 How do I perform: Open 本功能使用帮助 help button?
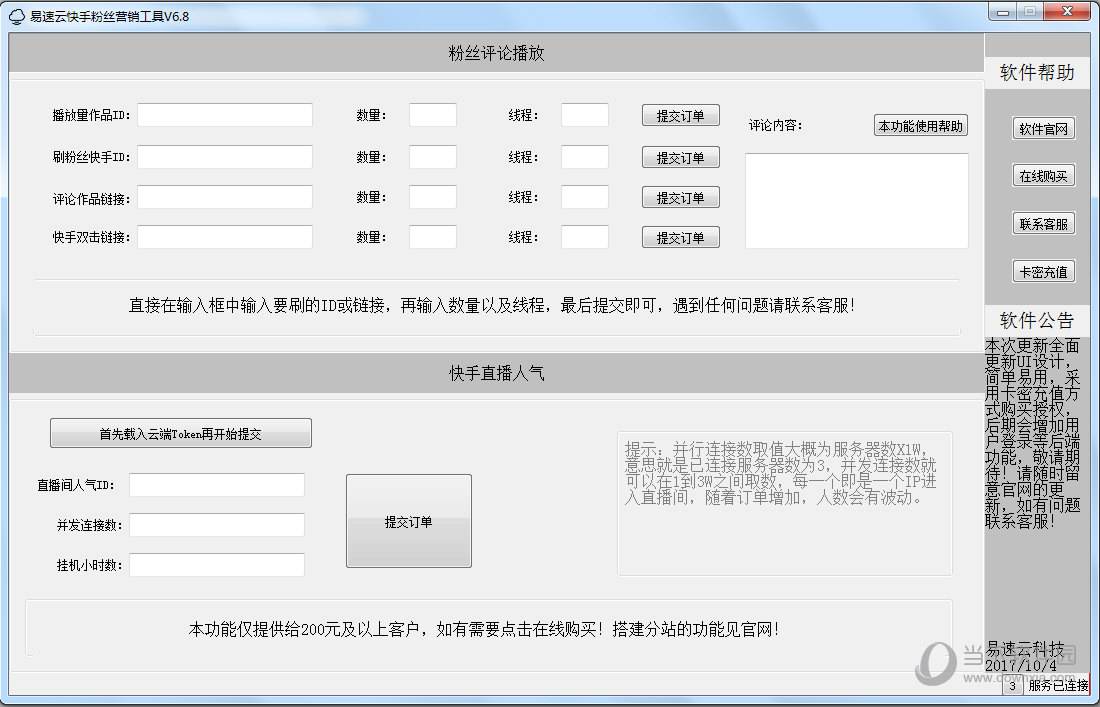coord(919,124)
